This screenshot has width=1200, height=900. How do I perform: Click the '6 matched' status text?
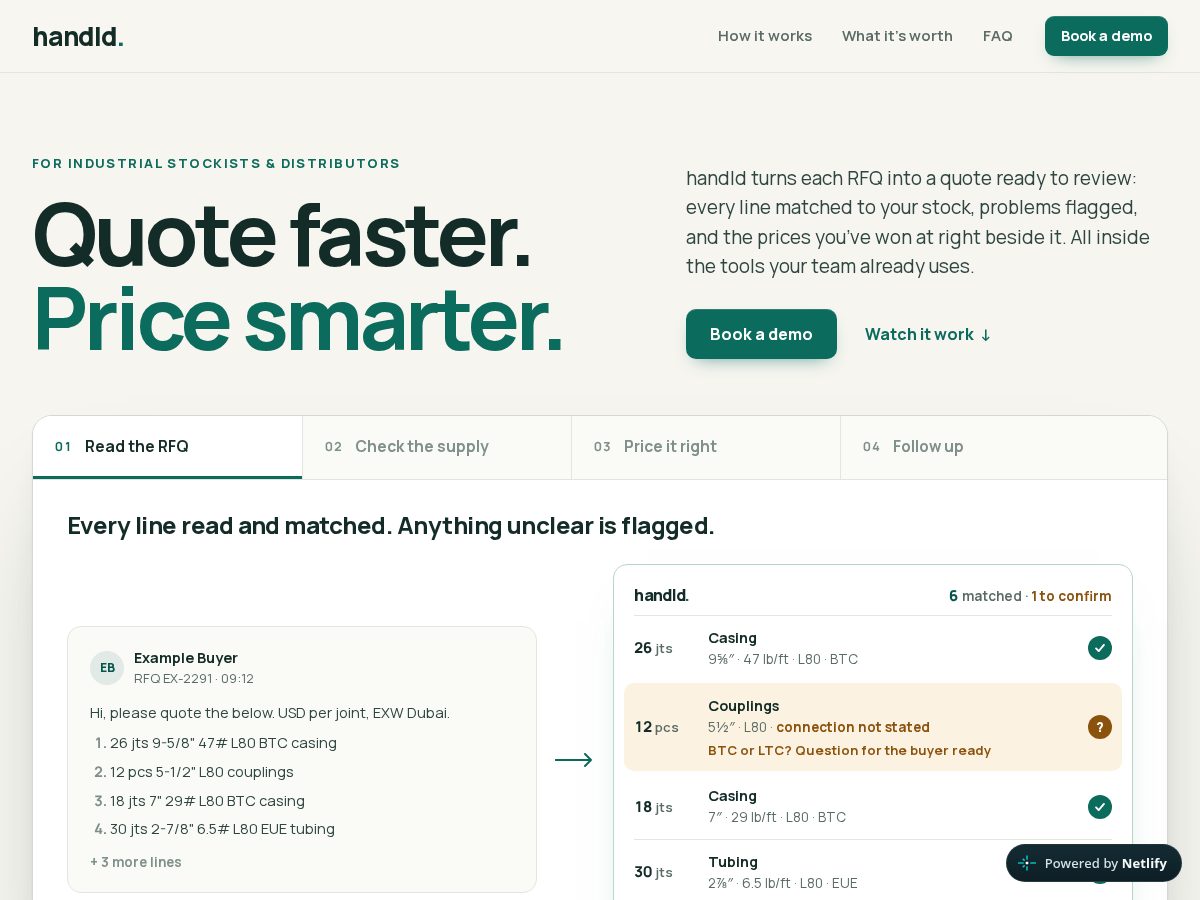click(x=985, y=596)
